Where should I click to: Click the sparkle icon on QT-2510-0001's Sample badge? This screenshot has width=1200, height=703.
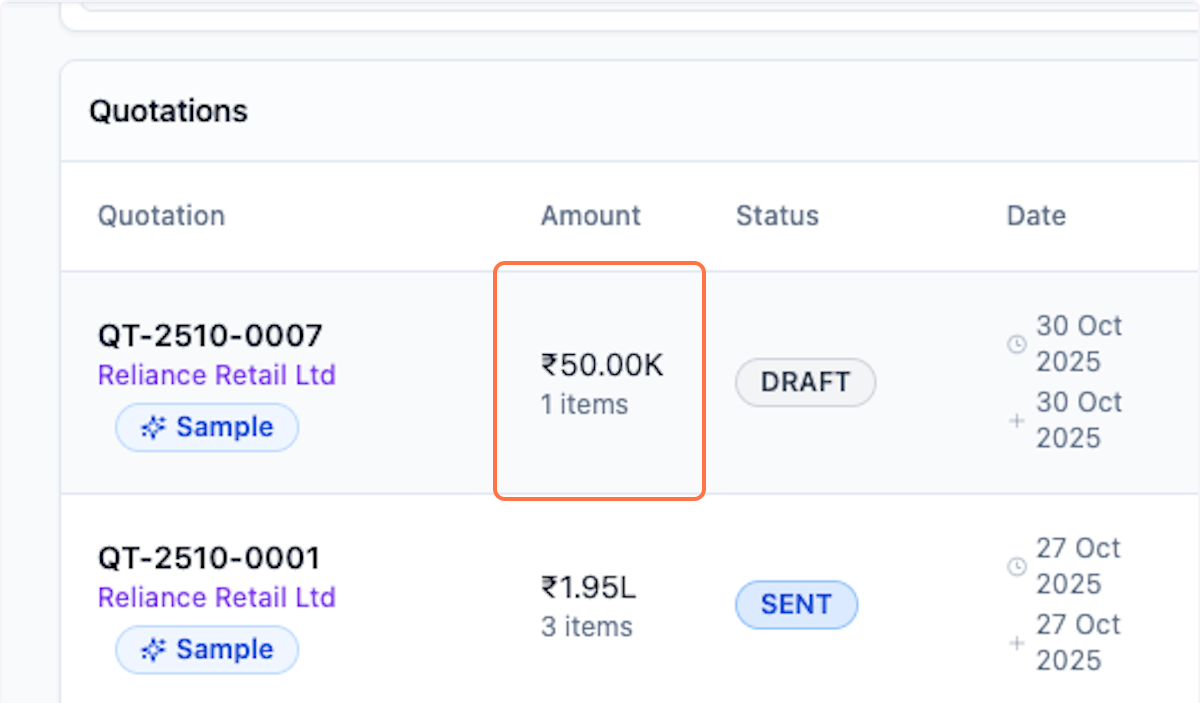point(152,650)
